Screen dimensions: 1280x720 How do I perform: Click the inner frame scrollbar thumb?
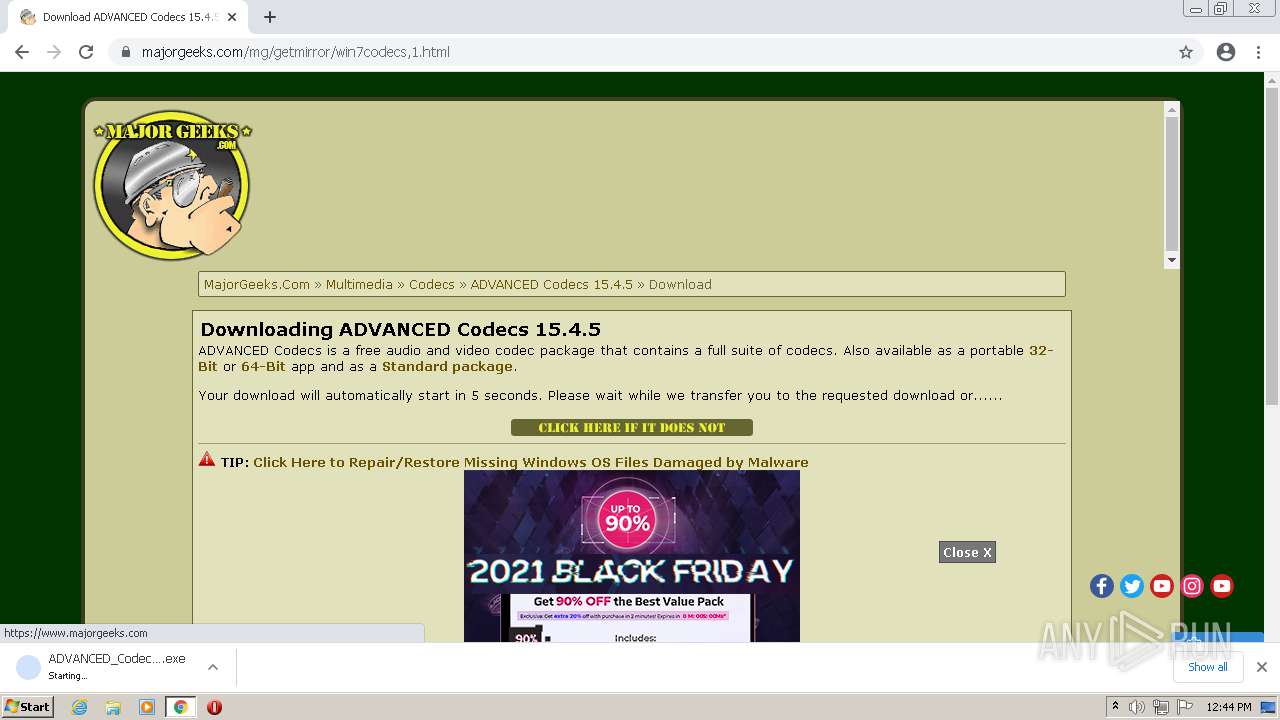1172,182
